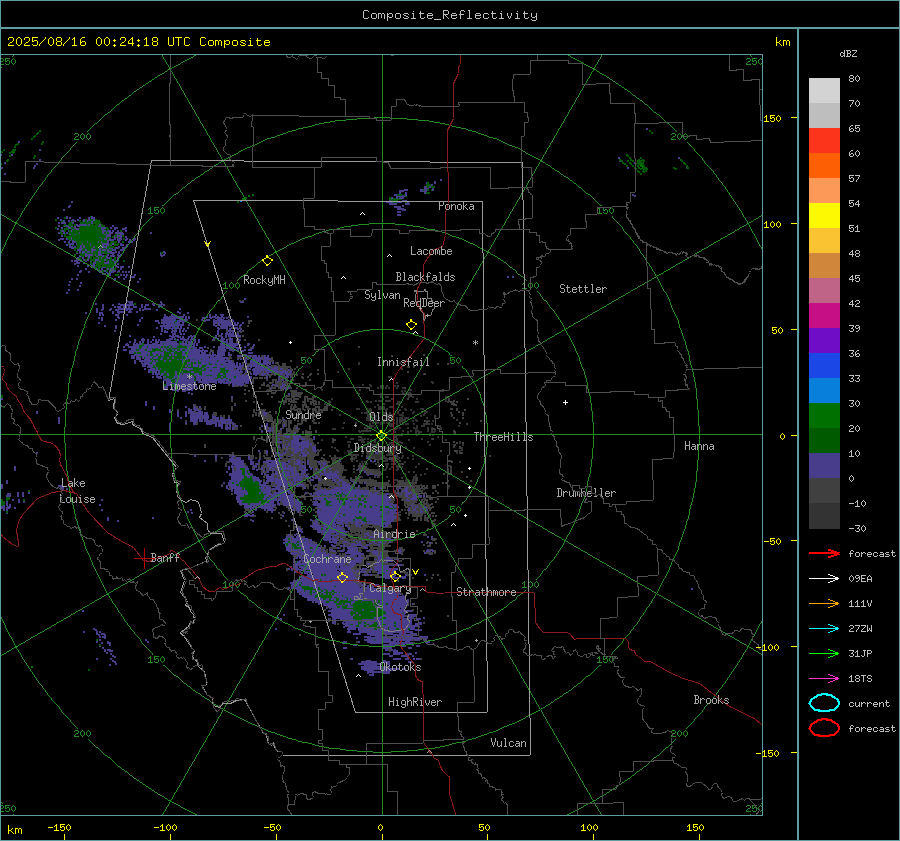This screenshot has width=900, height=841.
Task: Click the ThreeHills label
Action: point(503,437)
